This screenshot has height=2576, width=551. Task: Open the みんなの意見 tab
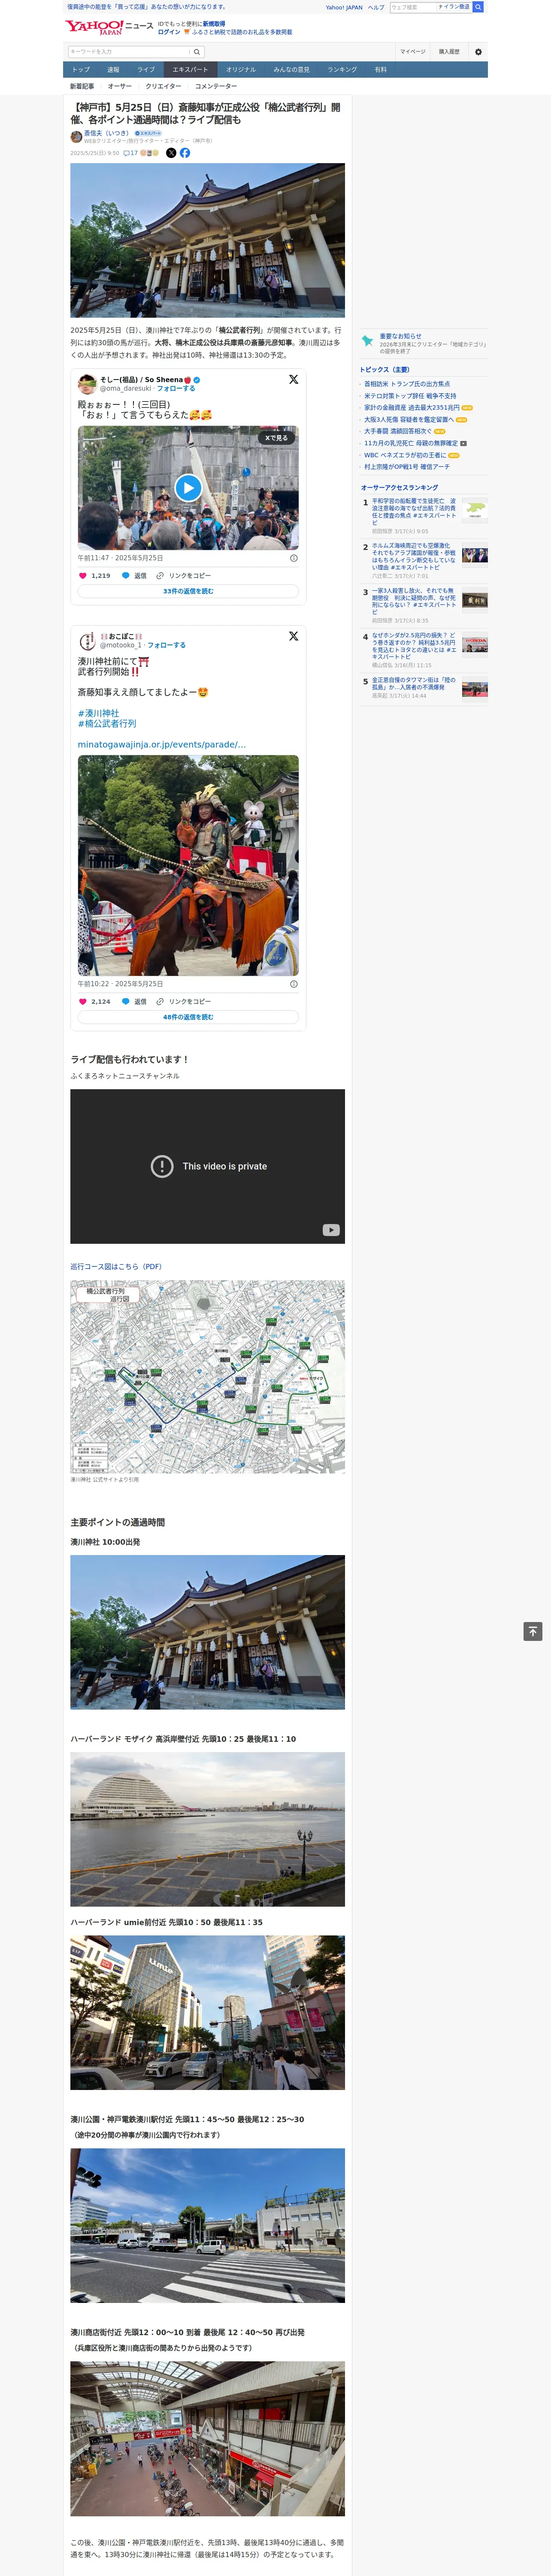292,70
